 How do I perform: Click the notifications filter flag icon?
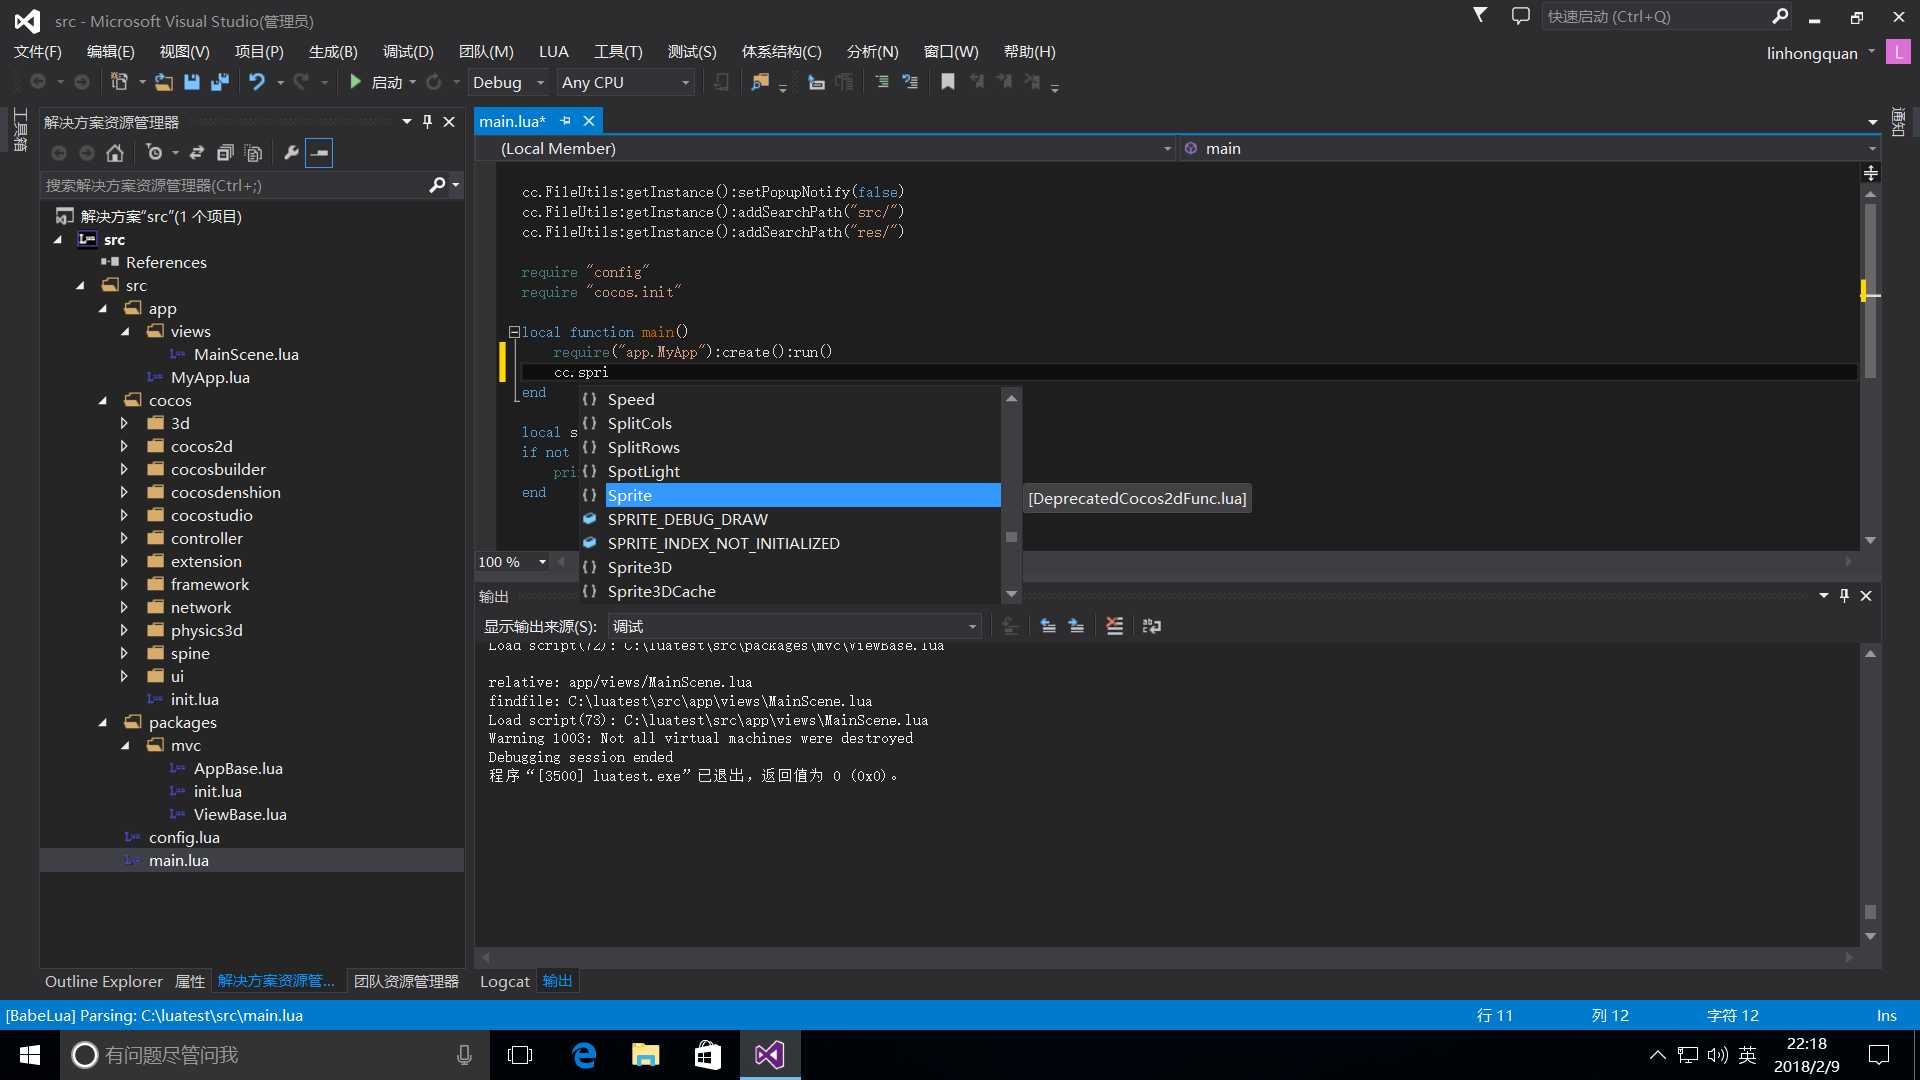[1480, 15]
